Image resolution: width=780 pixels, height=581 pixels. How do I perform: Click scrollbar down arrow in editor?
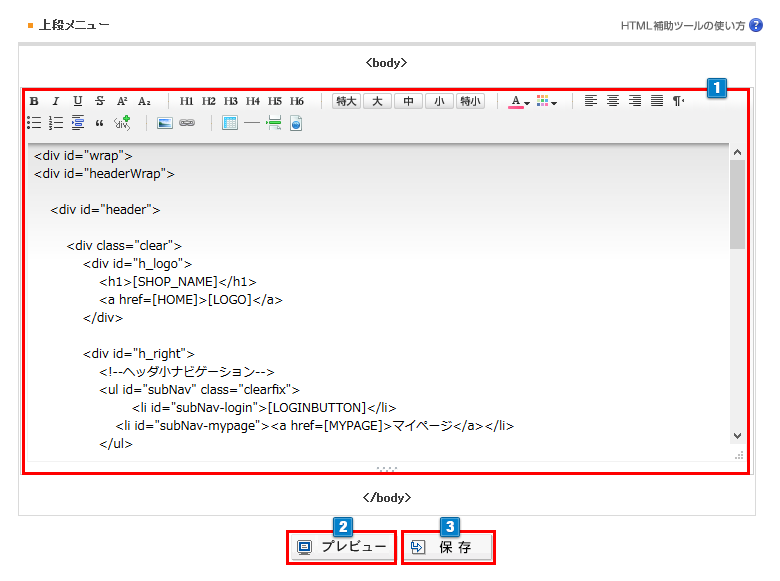tap(737, 436)
